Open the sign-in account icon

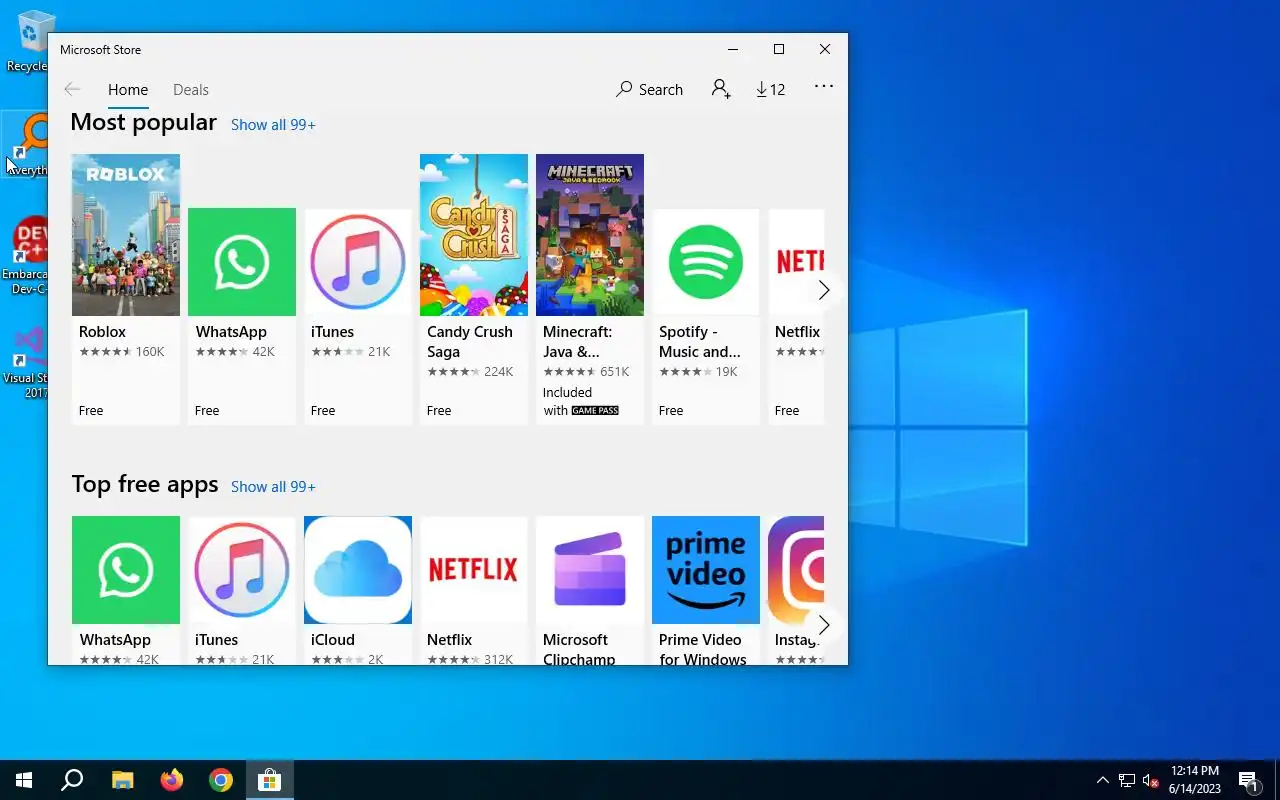click(x=721, y=89)
